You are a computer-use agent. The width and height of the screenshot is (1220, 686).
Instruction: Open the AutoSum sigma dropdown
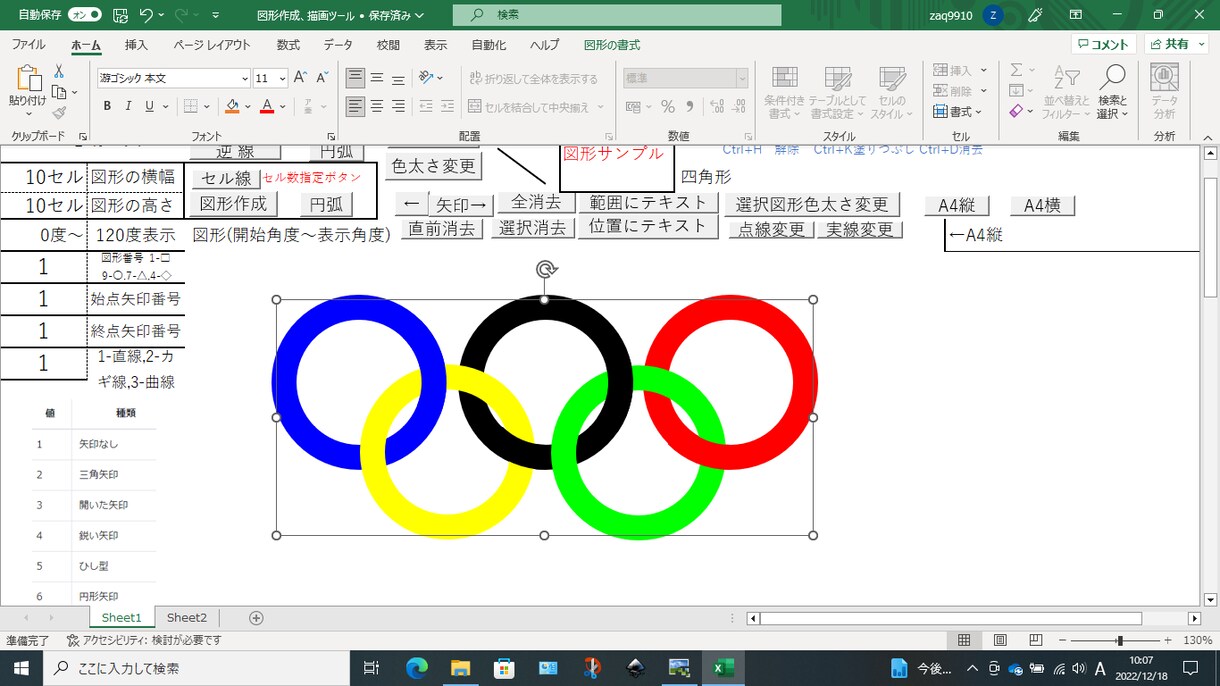click(1033, 70)
